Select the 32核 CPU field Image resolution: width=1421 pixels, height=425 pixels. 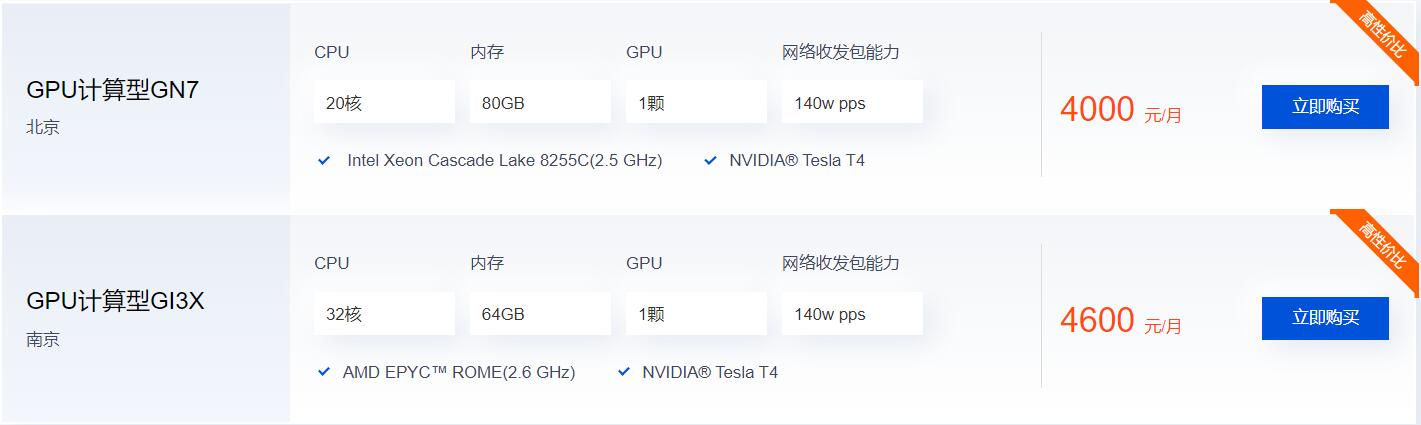point(384,314)
